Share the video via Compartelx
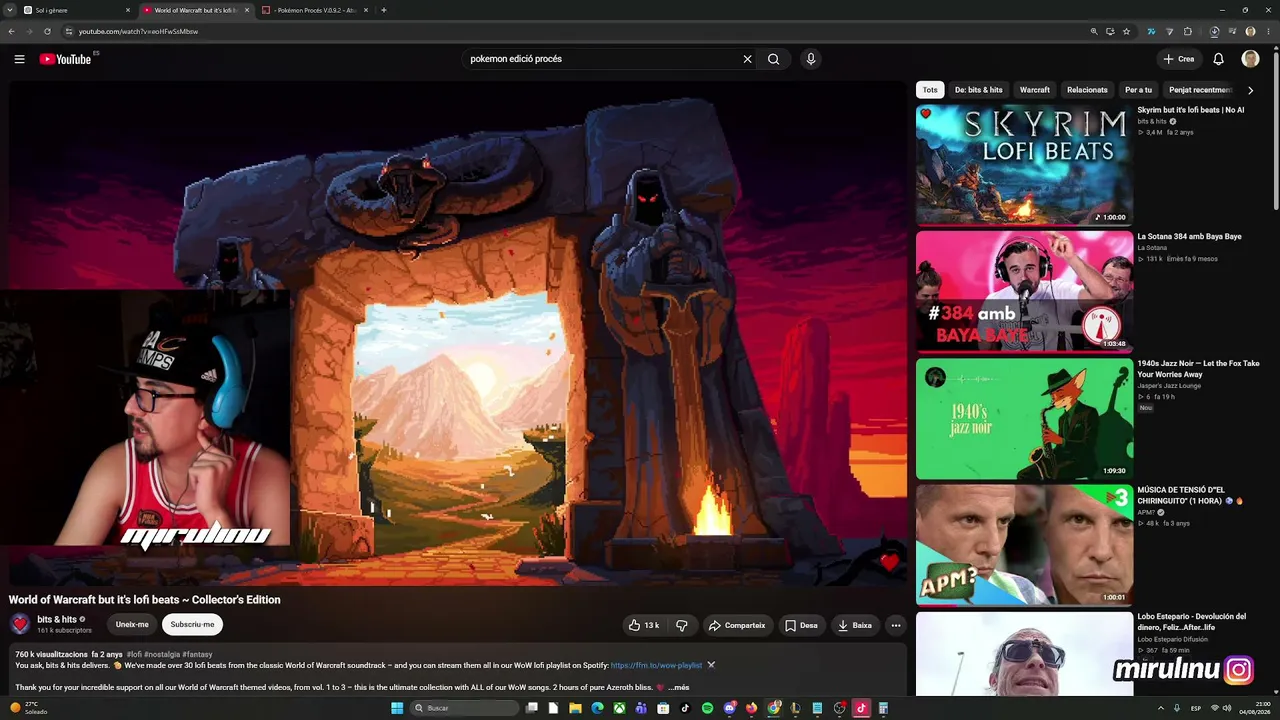Viewport: 1280px width, 720px height. (737, 625)
